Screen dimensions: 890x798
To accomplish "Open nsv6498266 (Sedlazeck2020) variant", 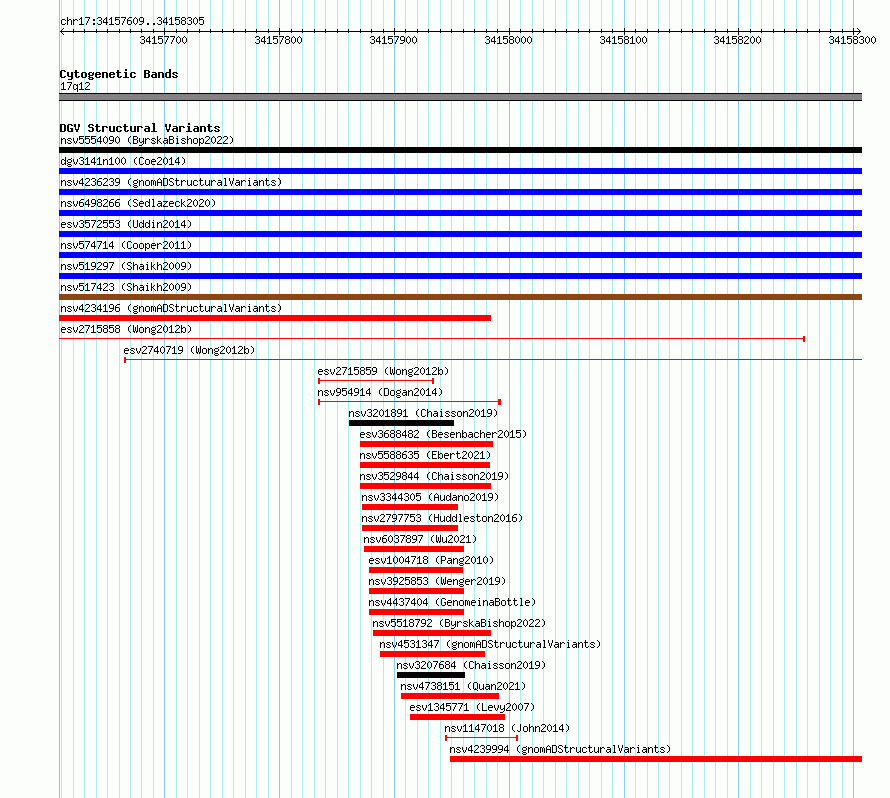I will 138,203.
